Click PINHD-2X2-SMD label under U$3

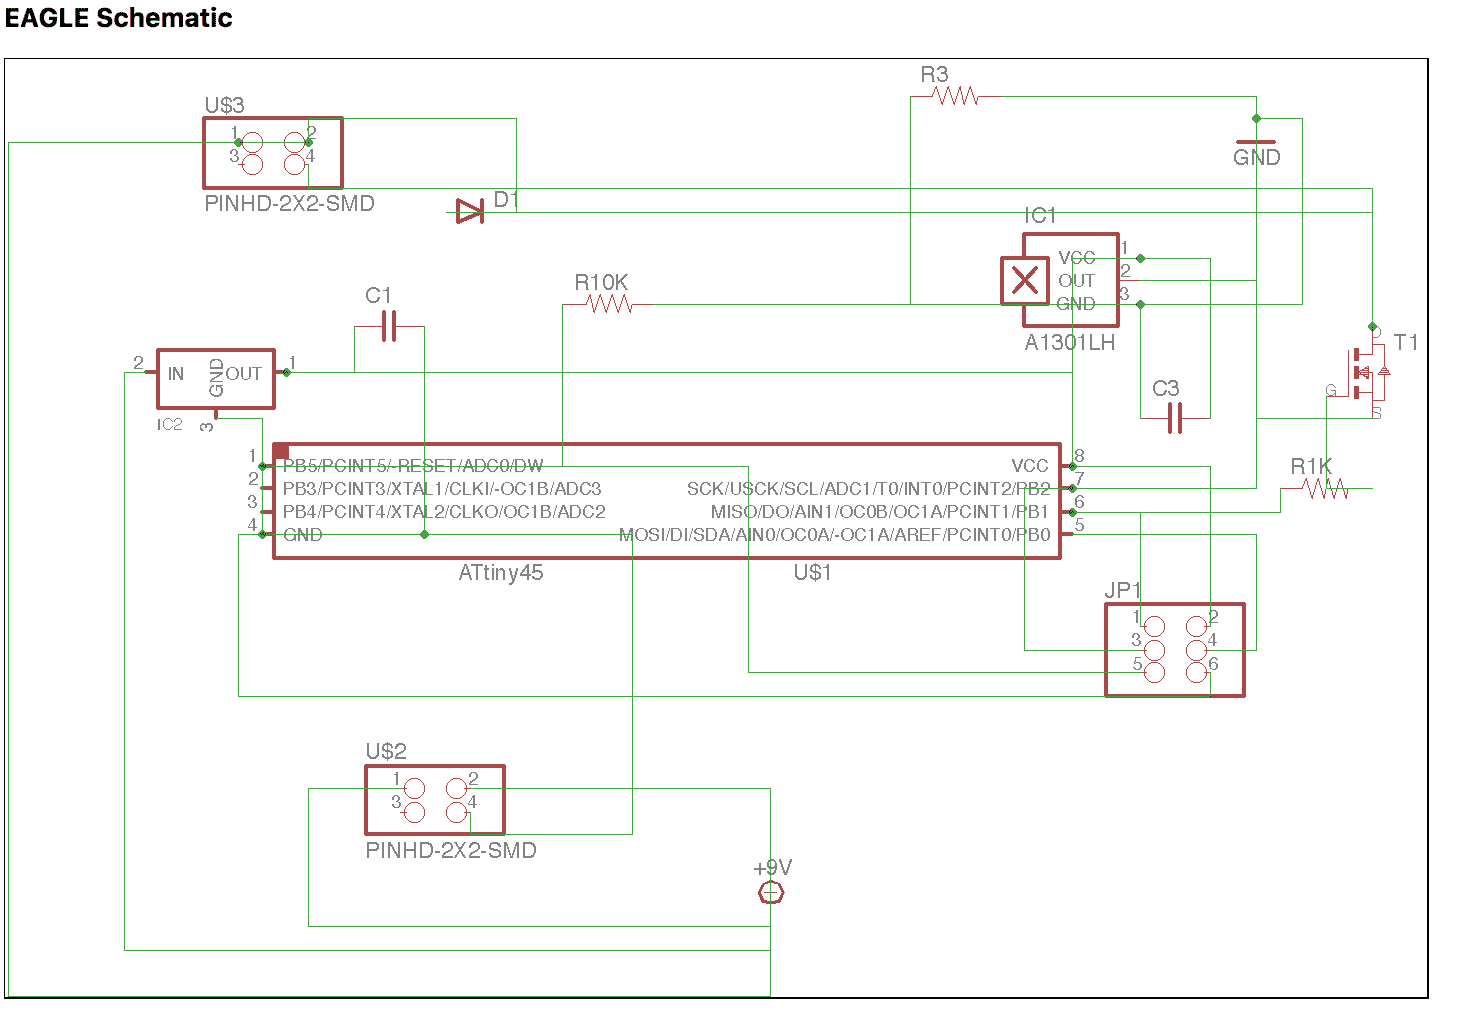coord(289,203)
